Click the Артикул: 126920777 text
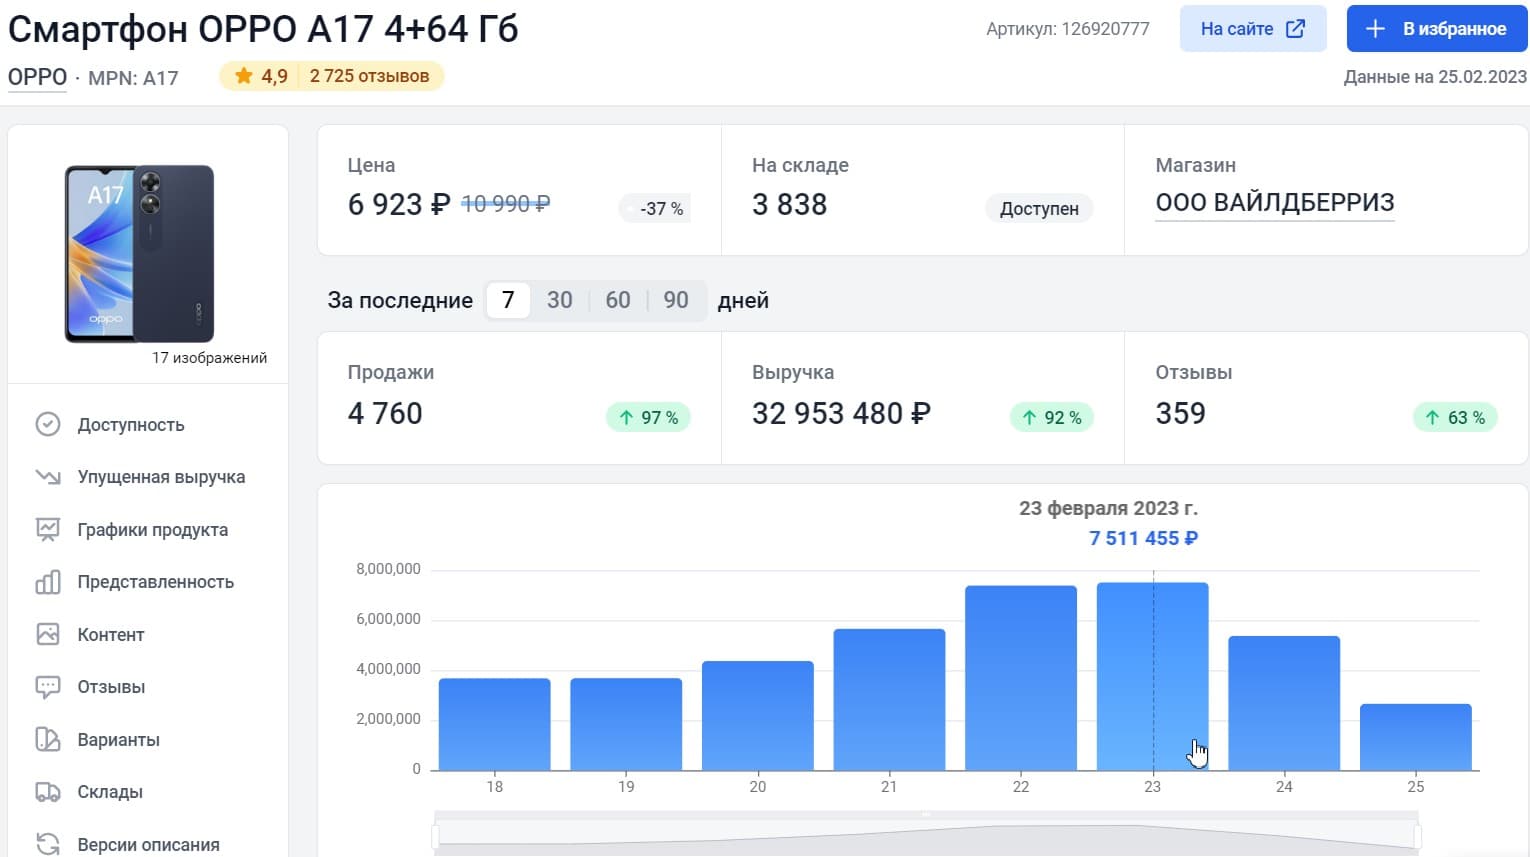This screenshot has height=857, width=1530. (1068, 29)
